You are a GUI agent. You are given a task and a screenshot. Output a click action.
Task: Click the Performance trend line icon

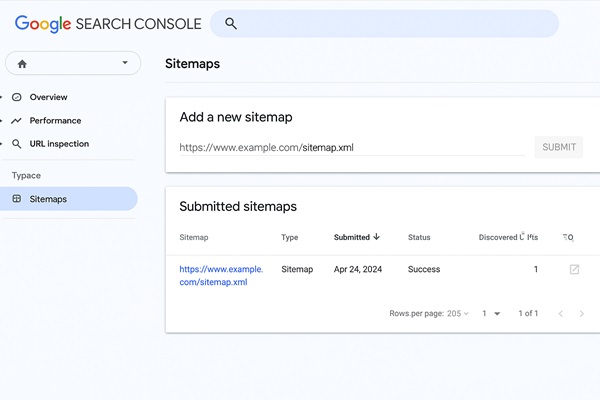point(16,120)
